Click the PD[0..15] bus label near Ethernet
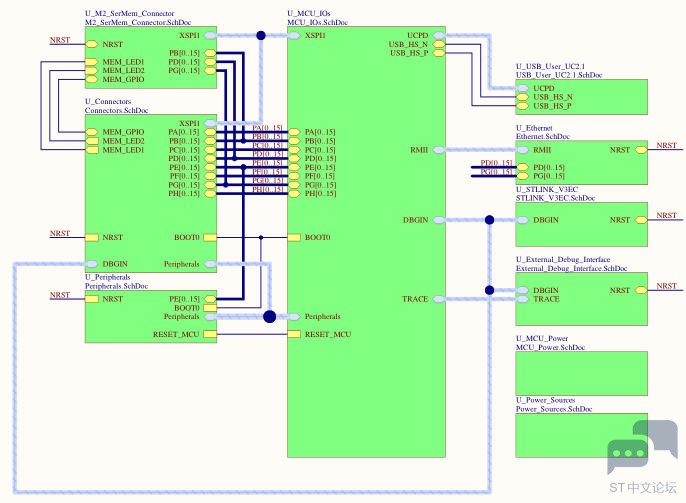 coord(496,163)
